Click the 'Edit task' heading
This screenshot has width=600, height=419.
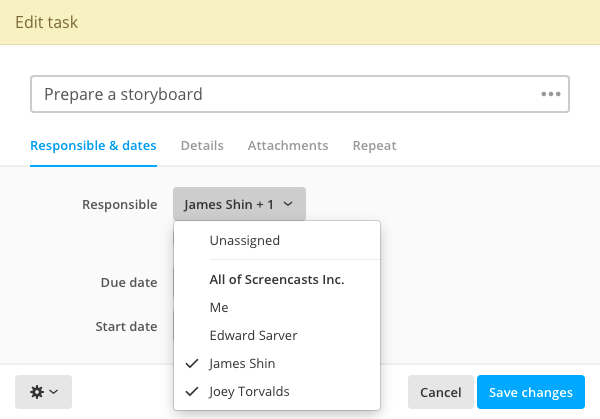pos(47,22)
